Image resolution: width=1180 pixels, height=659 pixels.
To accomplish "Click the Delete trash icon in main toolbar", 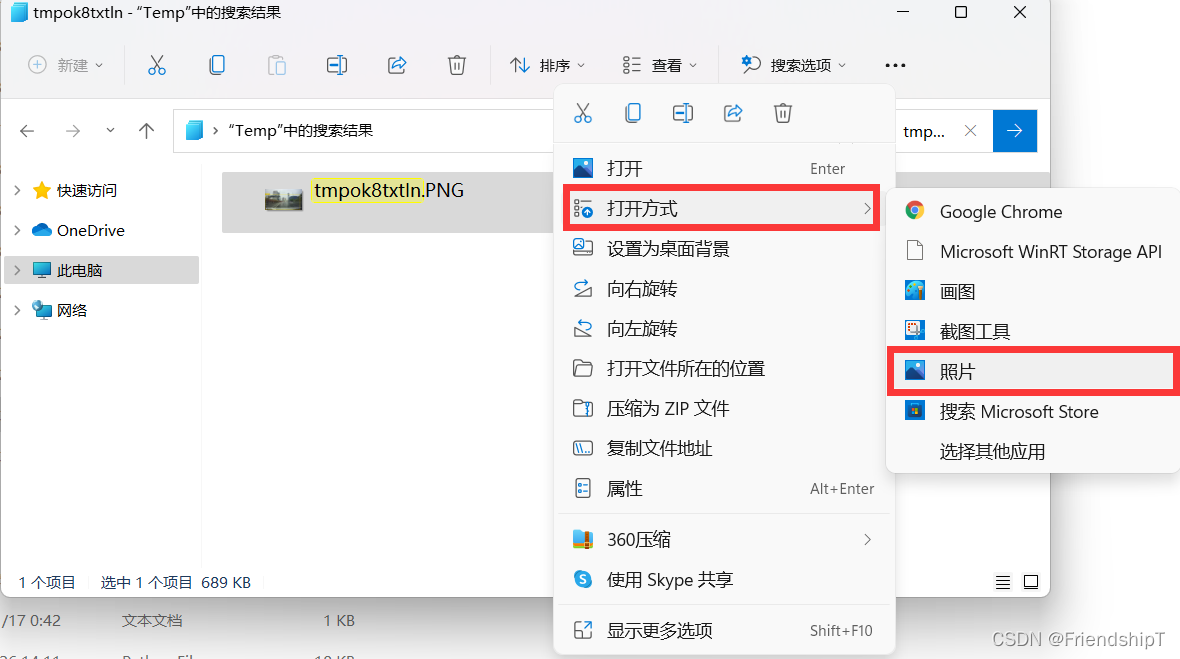I will [x=457, y=65].
